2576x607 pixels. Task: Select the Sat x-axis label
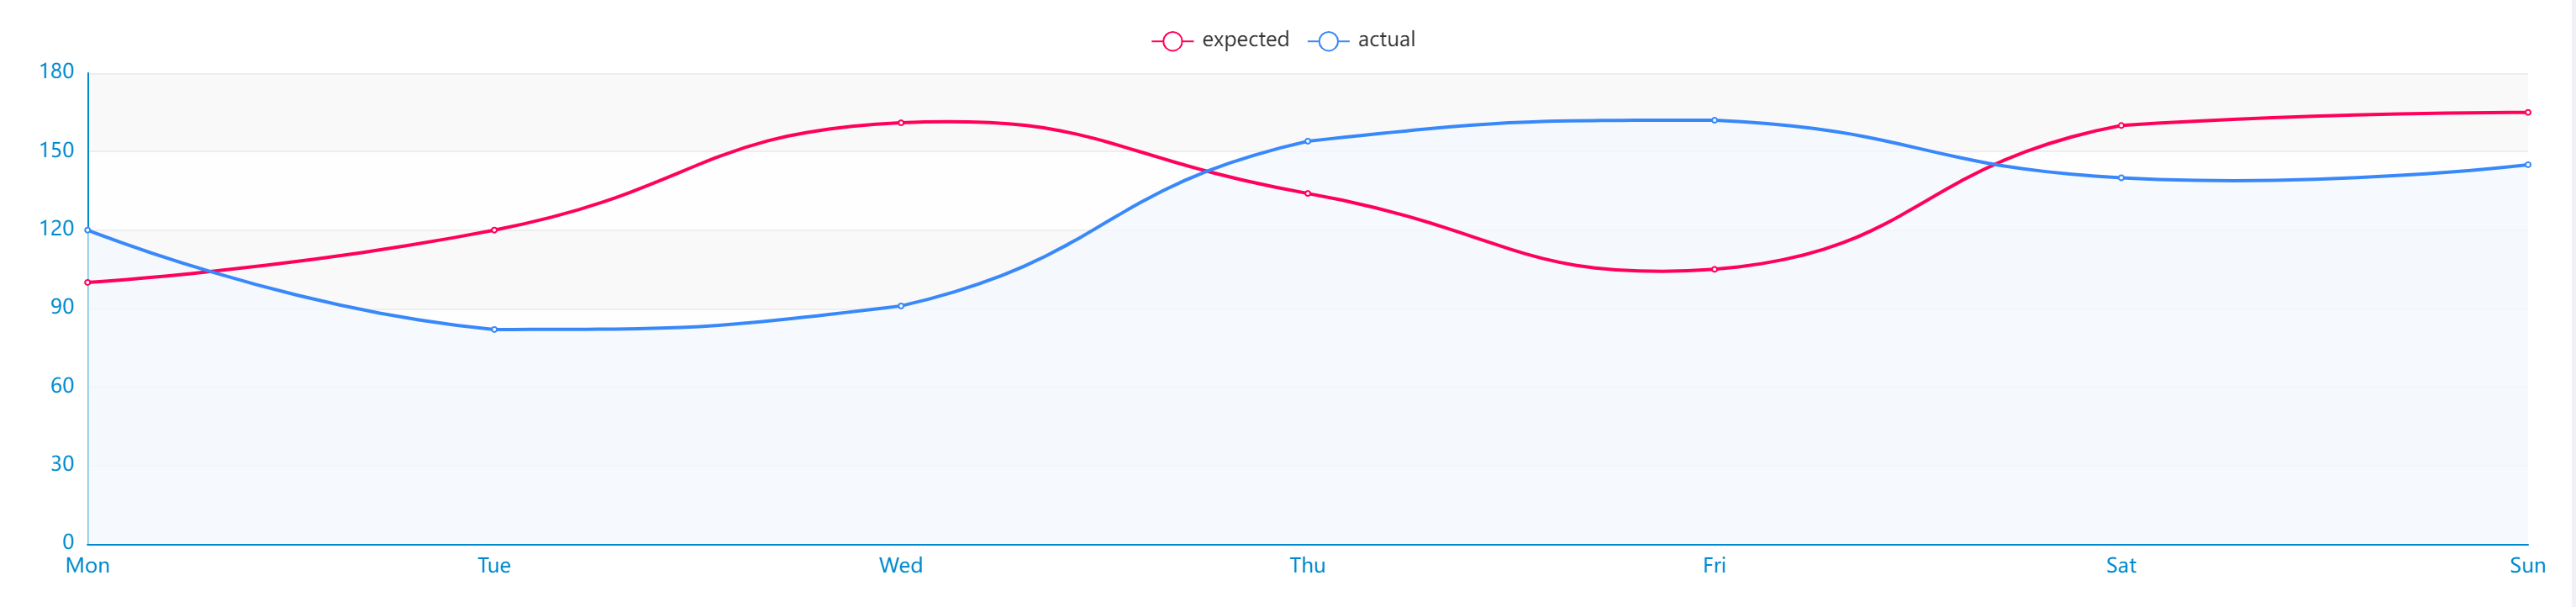[x=2121, y=566]
